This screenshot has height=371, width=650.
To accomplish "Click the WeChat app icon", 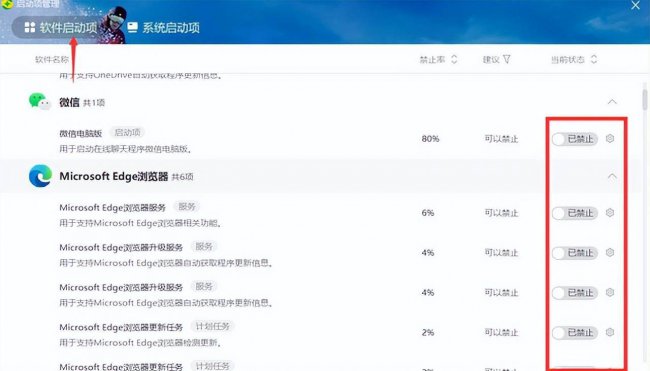I will tap(39, 101).
